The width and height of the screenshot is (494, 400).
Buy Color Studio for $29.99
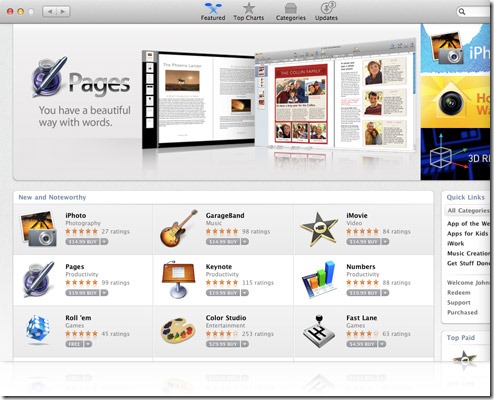point(223,344)
